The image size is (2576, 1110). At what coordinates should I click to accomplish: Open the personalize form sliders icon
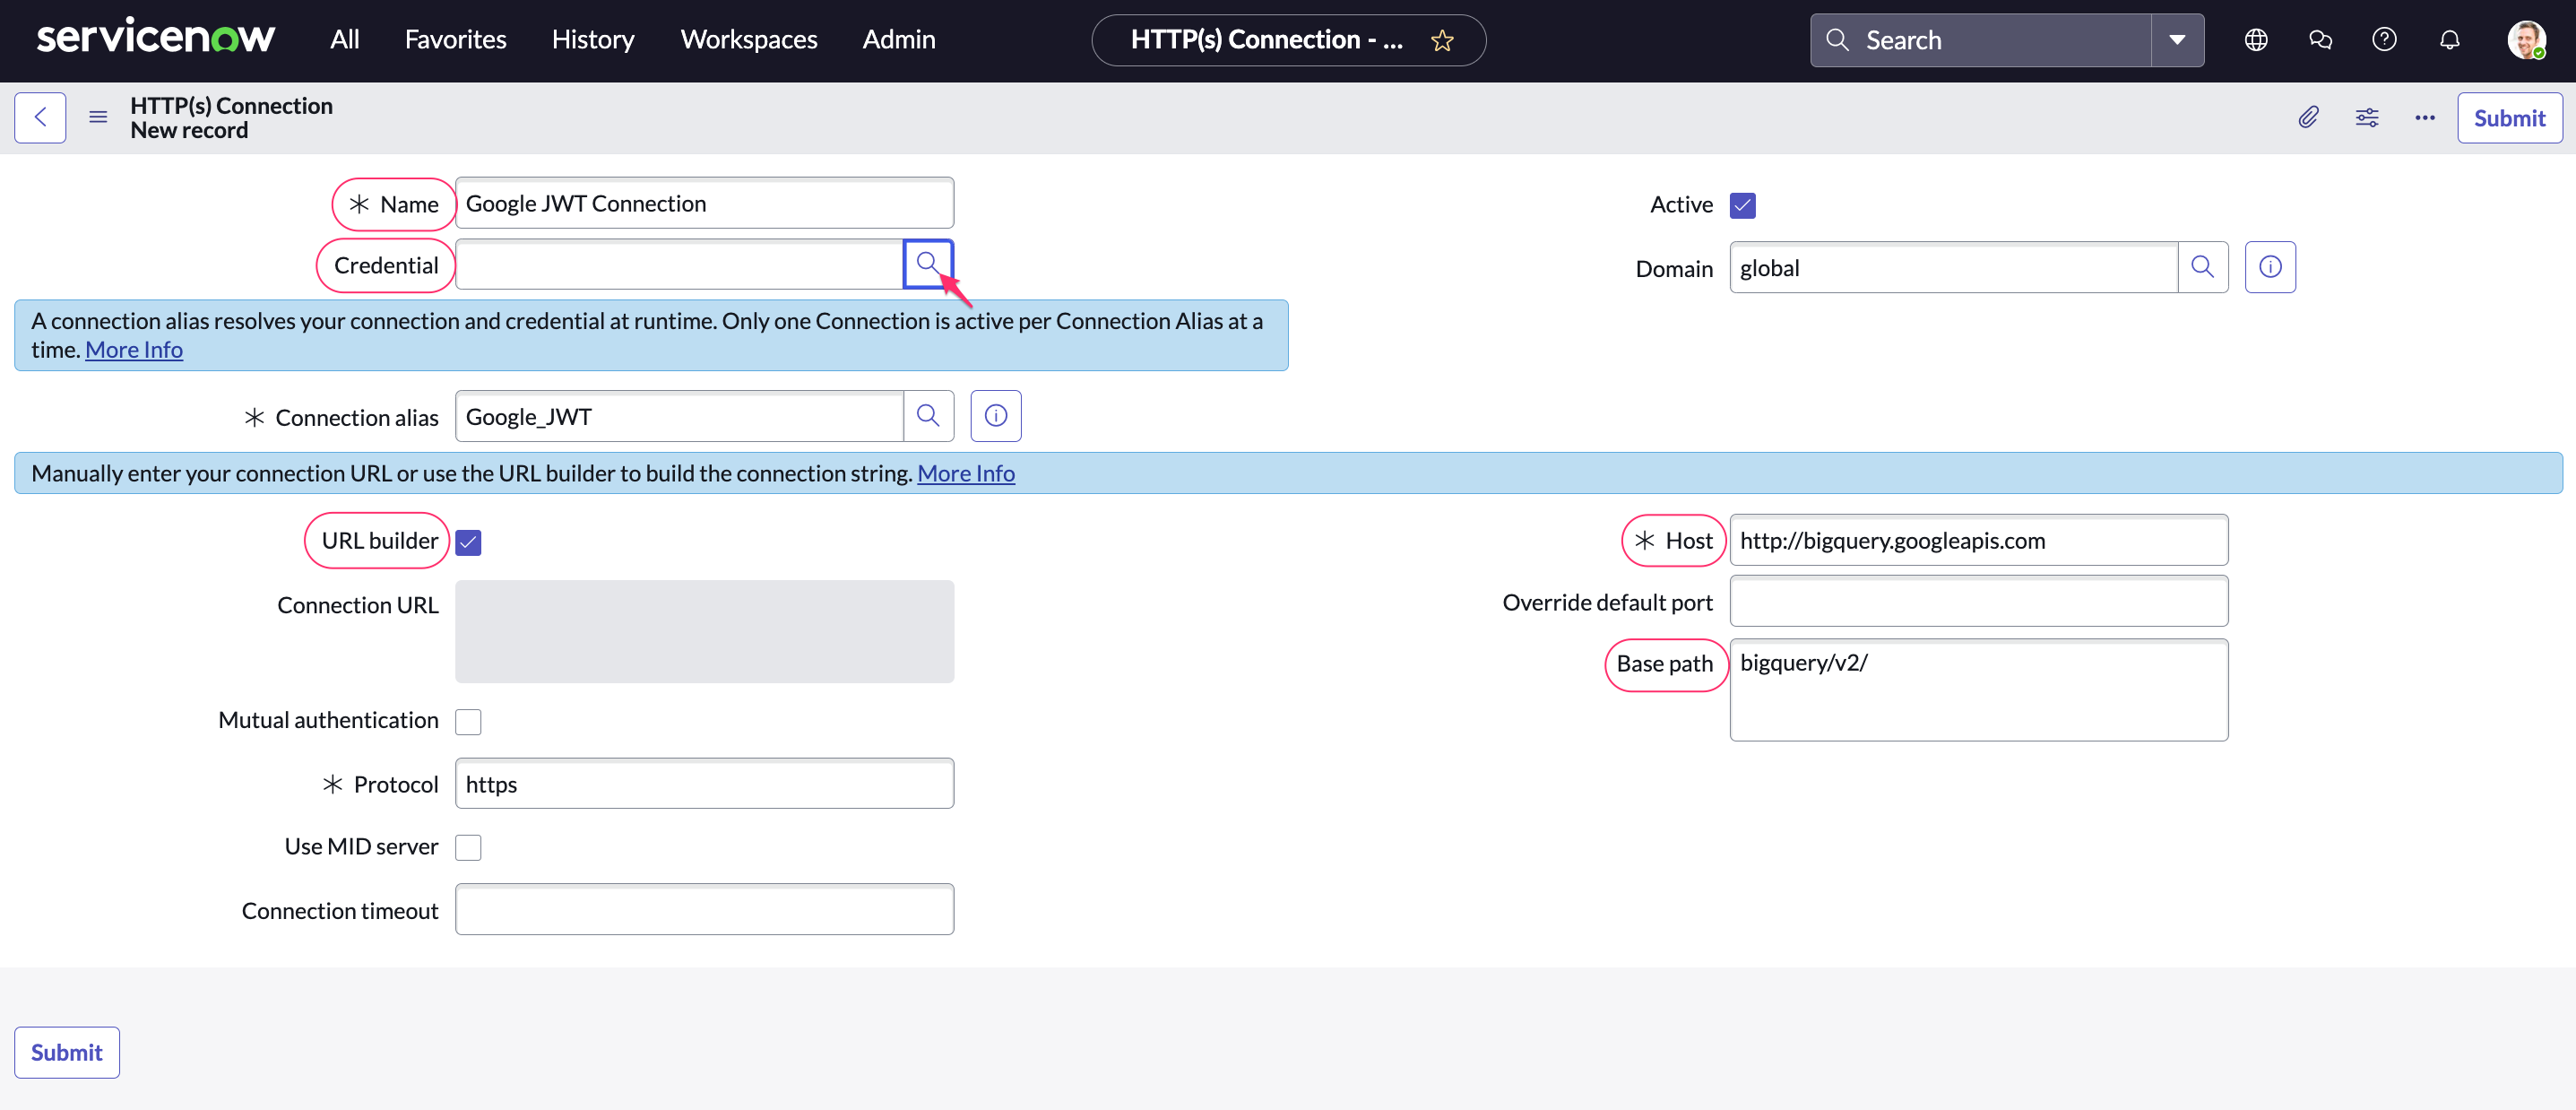[2367, 118]
